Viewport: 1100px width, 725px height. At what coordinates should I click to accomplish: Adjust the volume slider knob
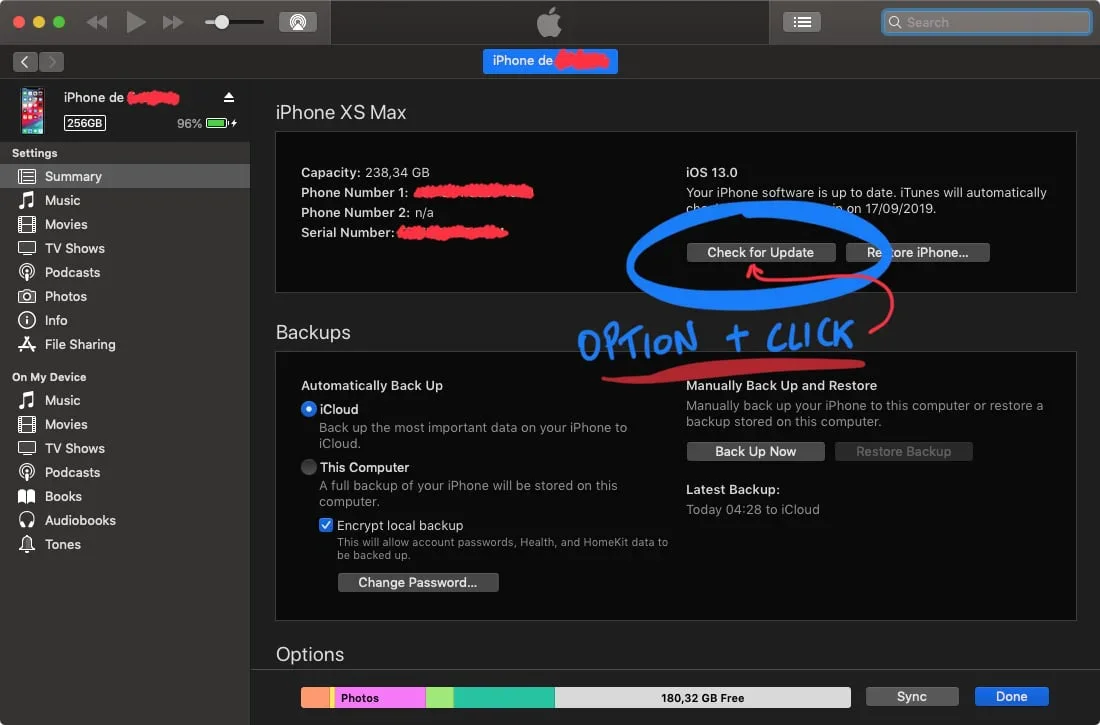tap(222, 22)
